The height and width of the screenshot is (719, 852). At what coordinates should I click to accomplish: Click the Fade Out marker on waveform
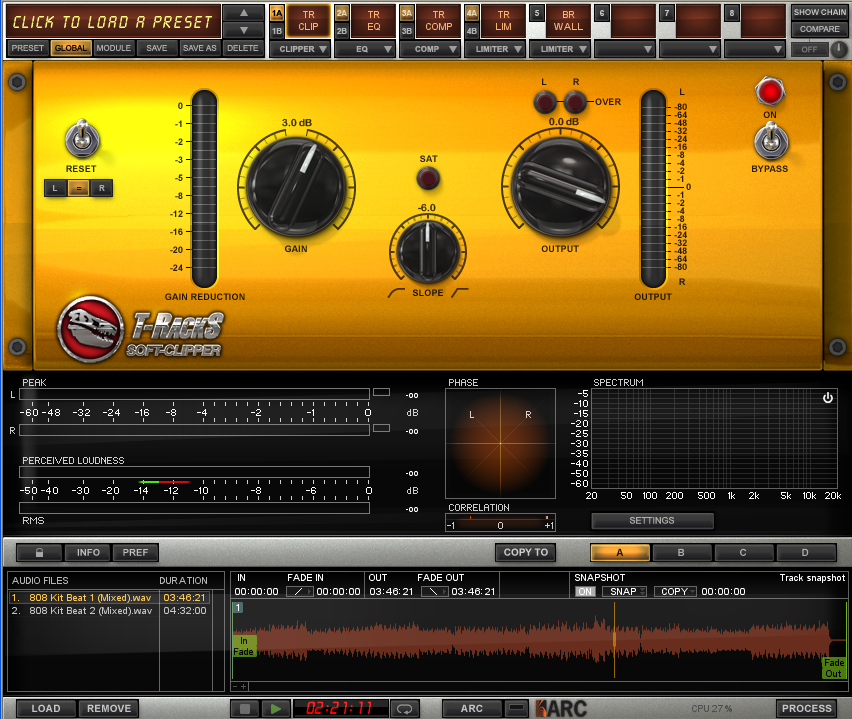tap(834, 668)
